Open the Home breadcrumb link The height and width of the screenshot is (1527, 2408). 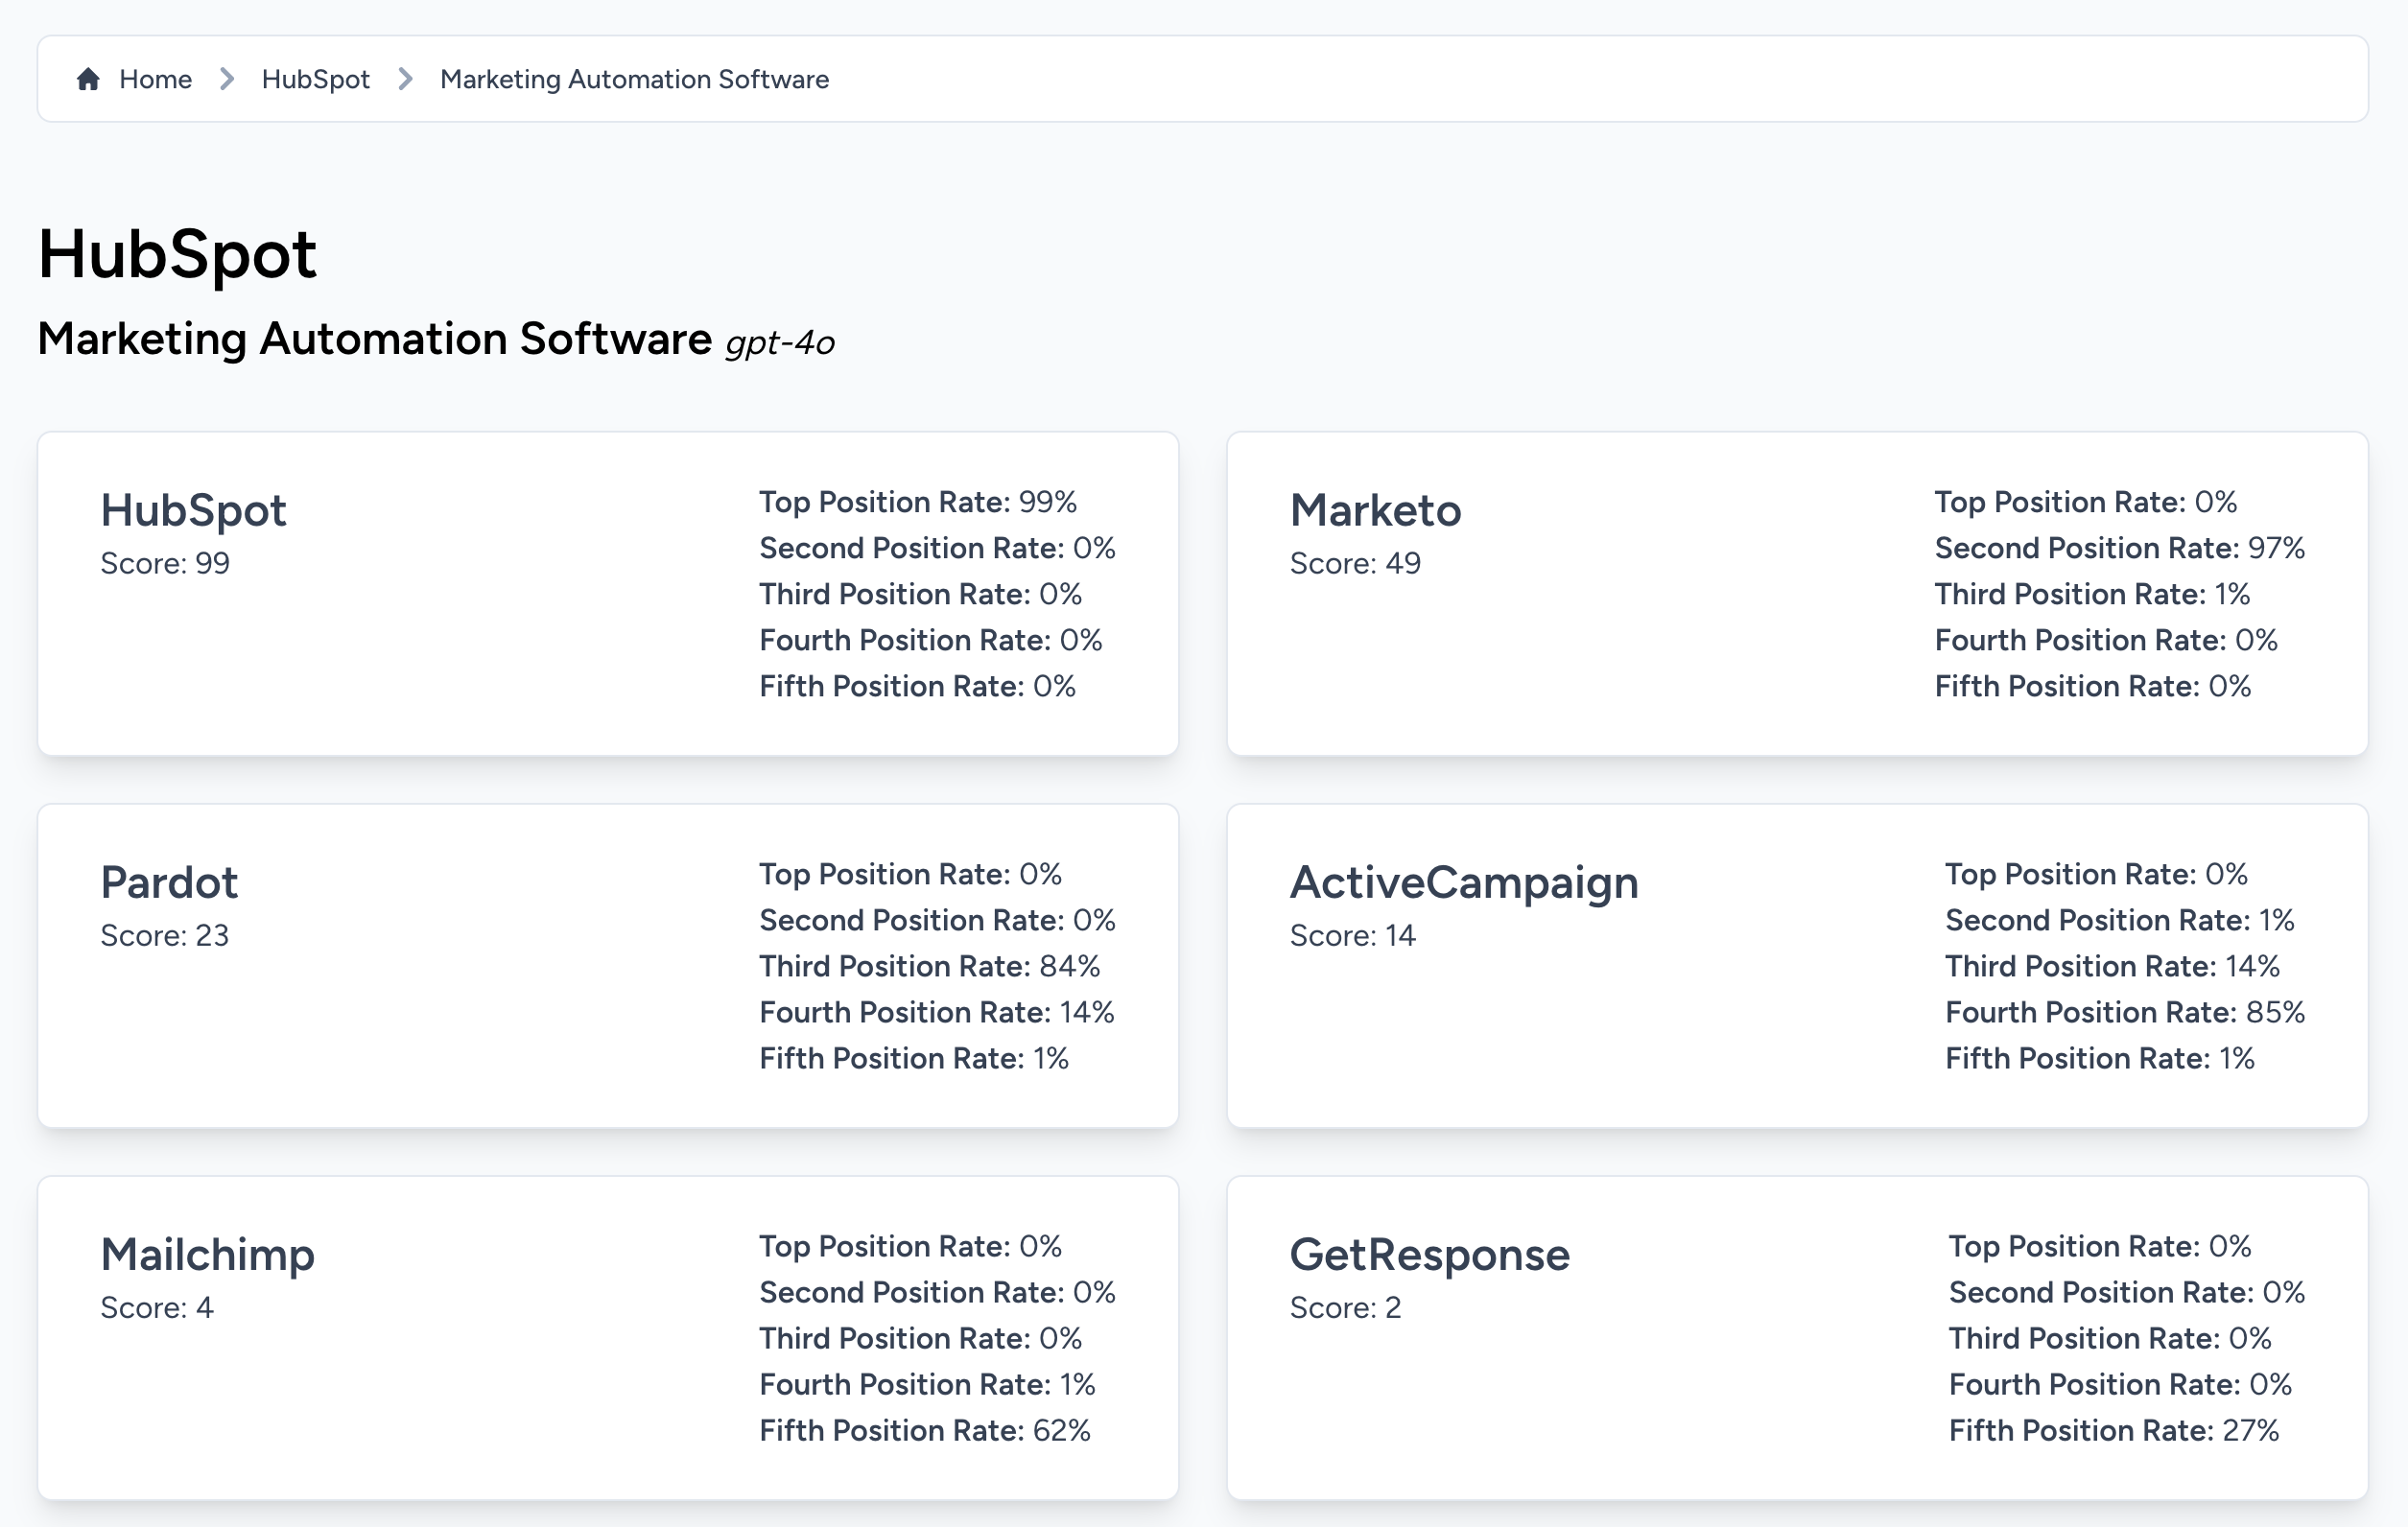pos(155,79)
